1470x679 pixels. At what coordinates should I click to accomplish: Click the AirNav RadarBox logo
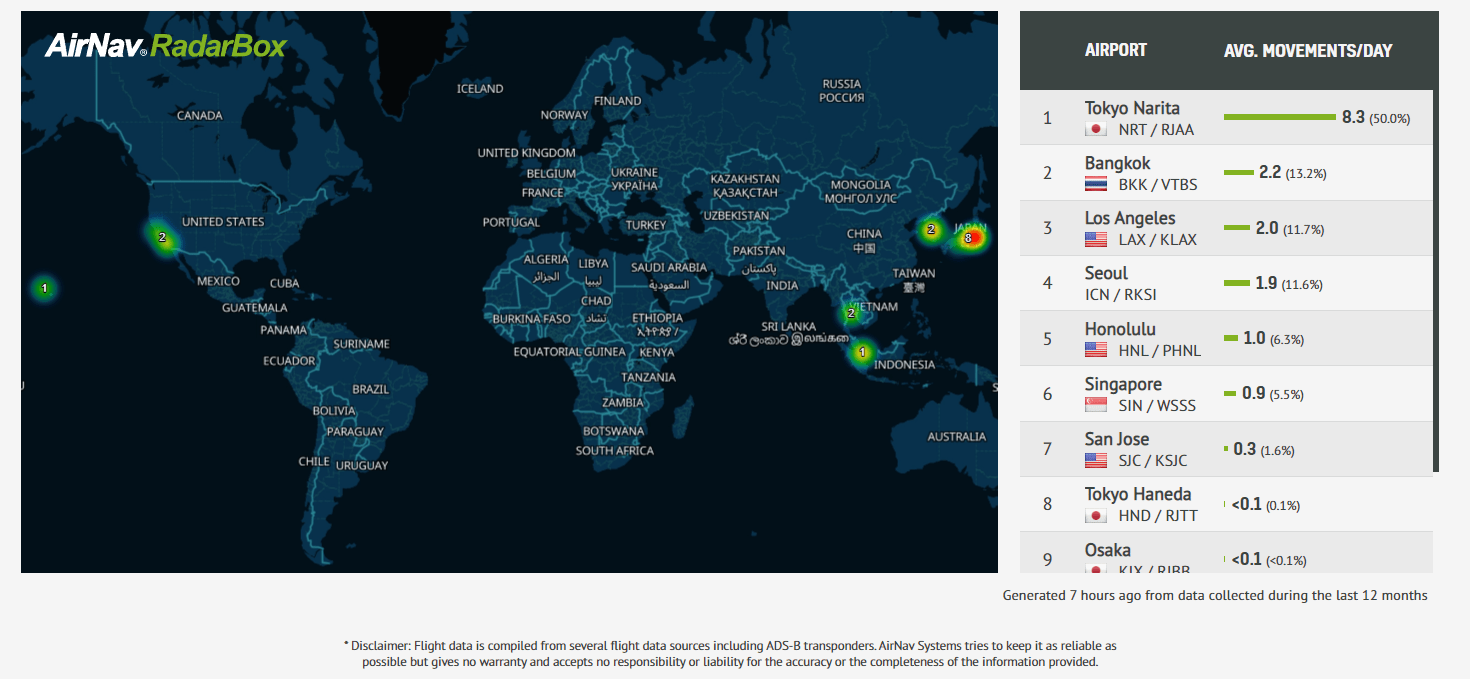[166, 45]
